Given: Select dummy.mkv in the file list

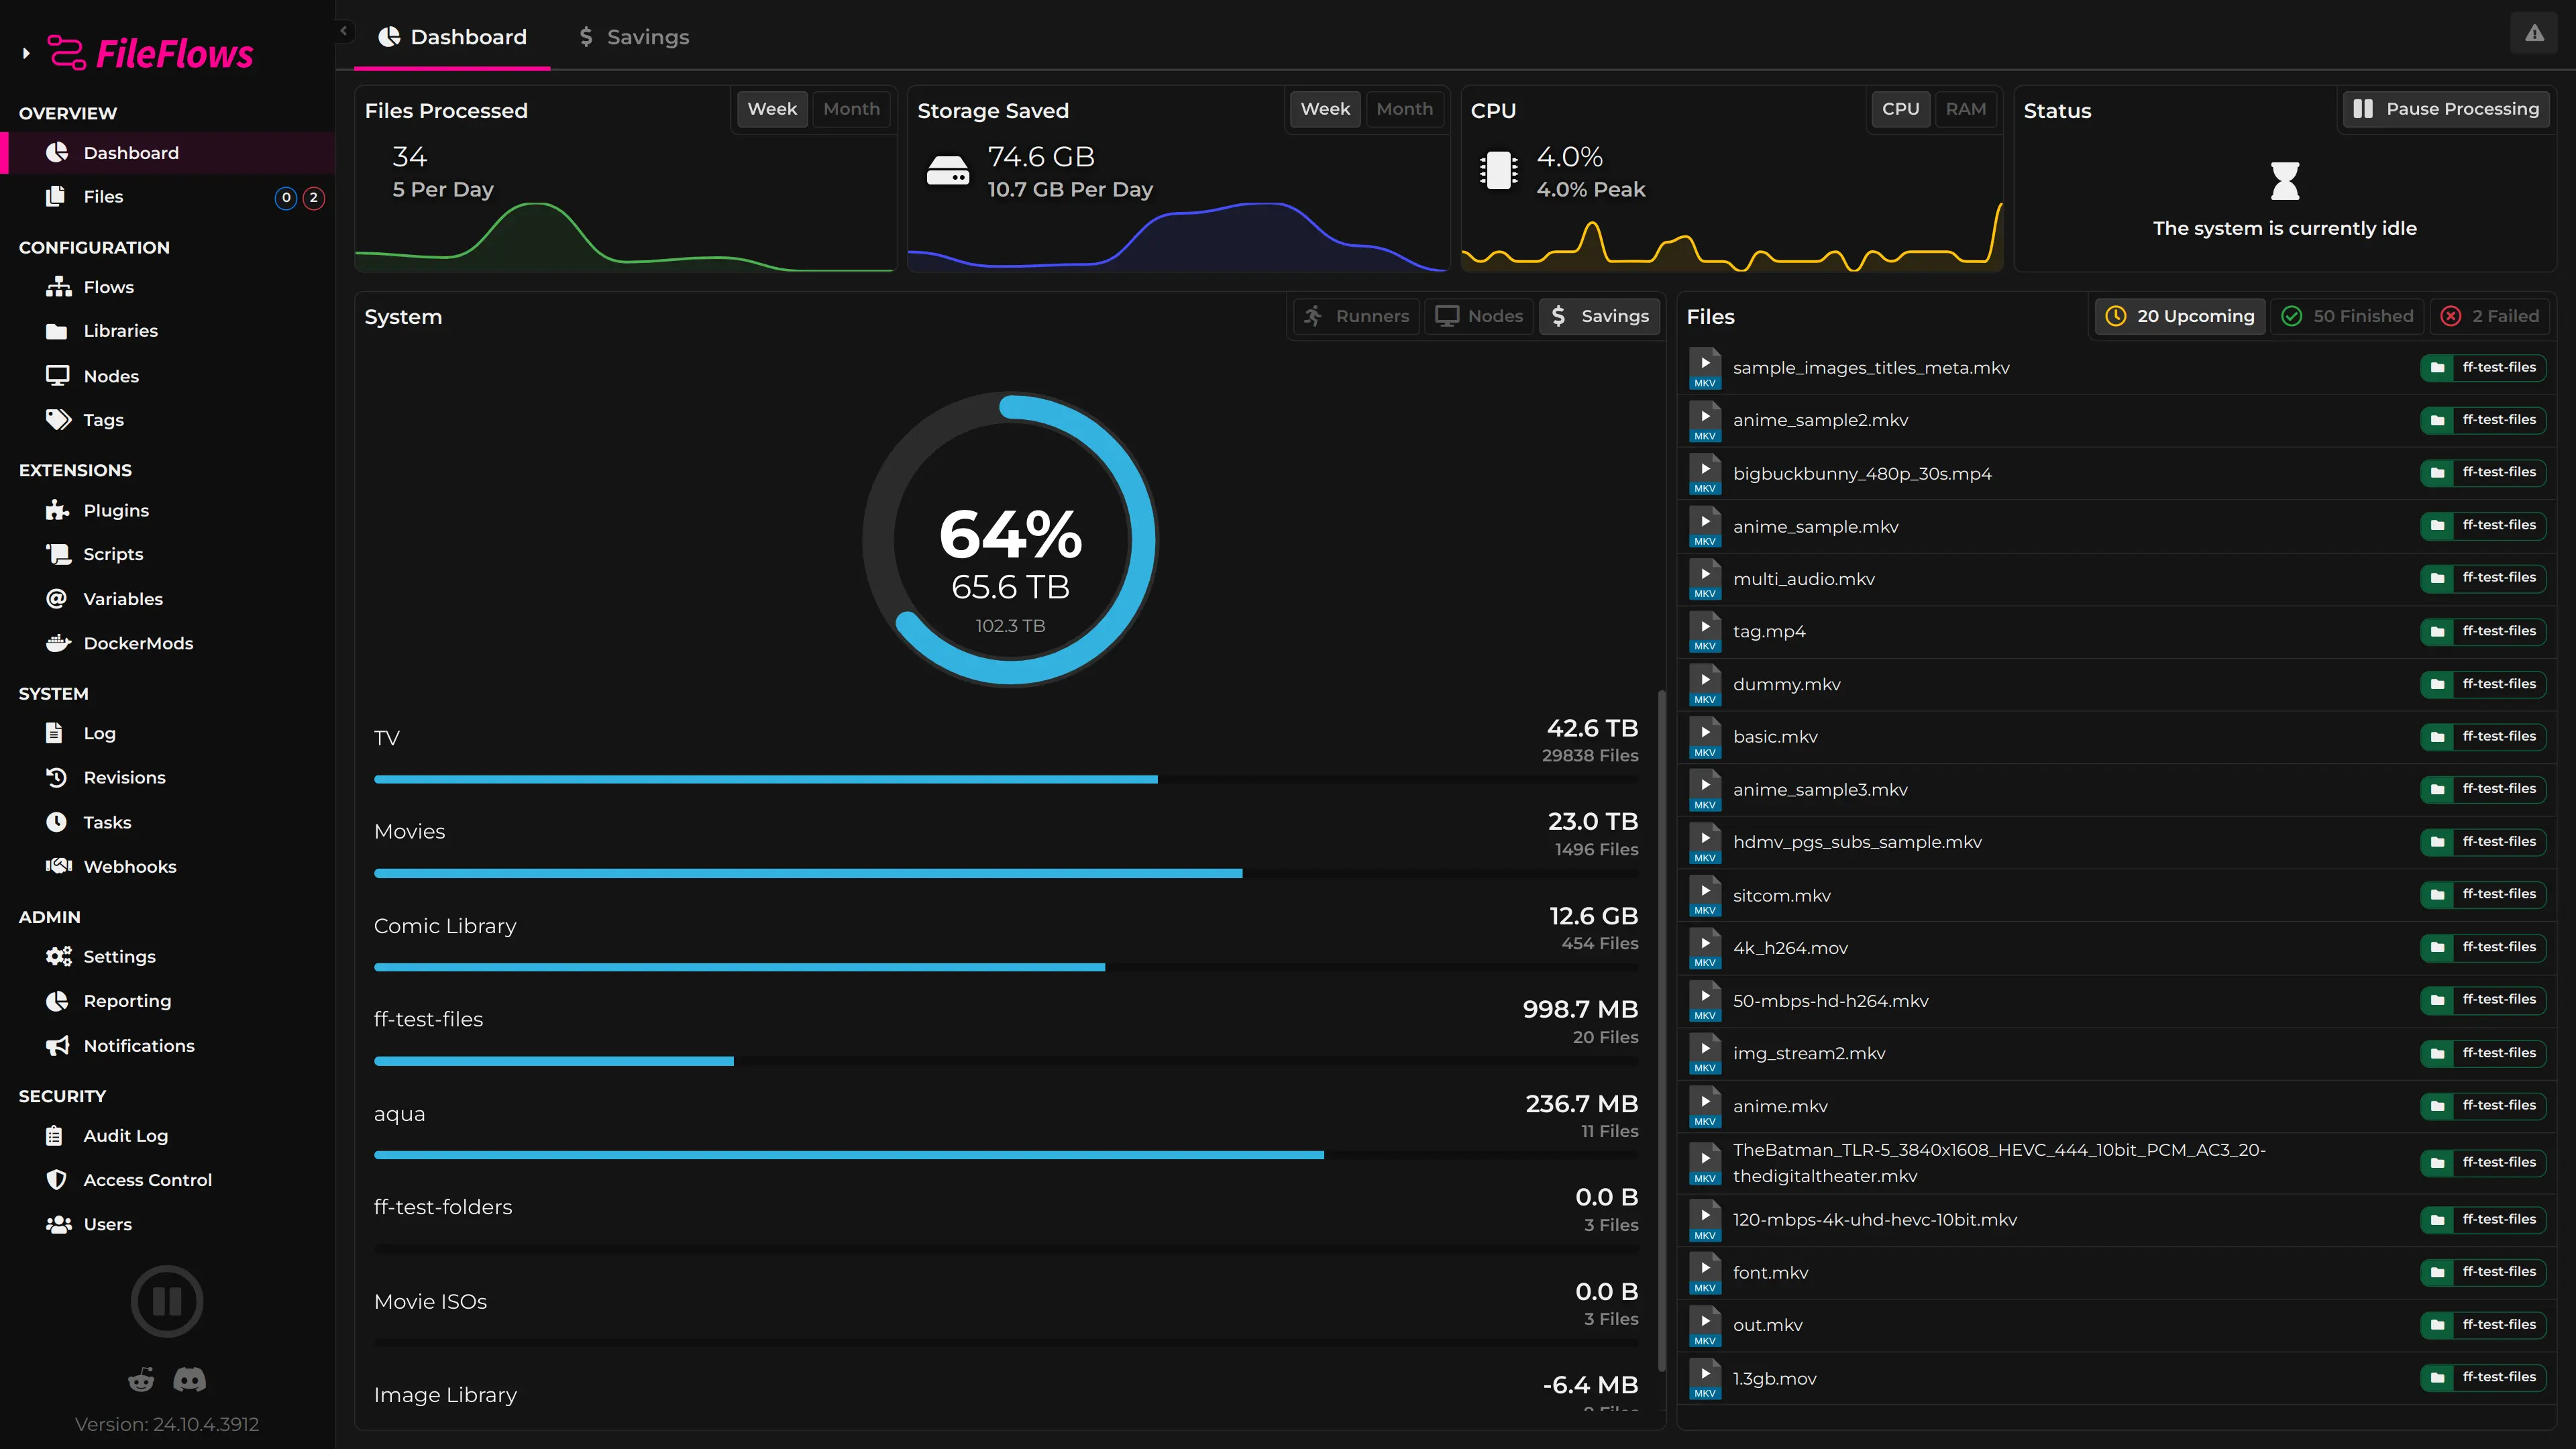Looking at the screenshot, I should coord(2117,684).
